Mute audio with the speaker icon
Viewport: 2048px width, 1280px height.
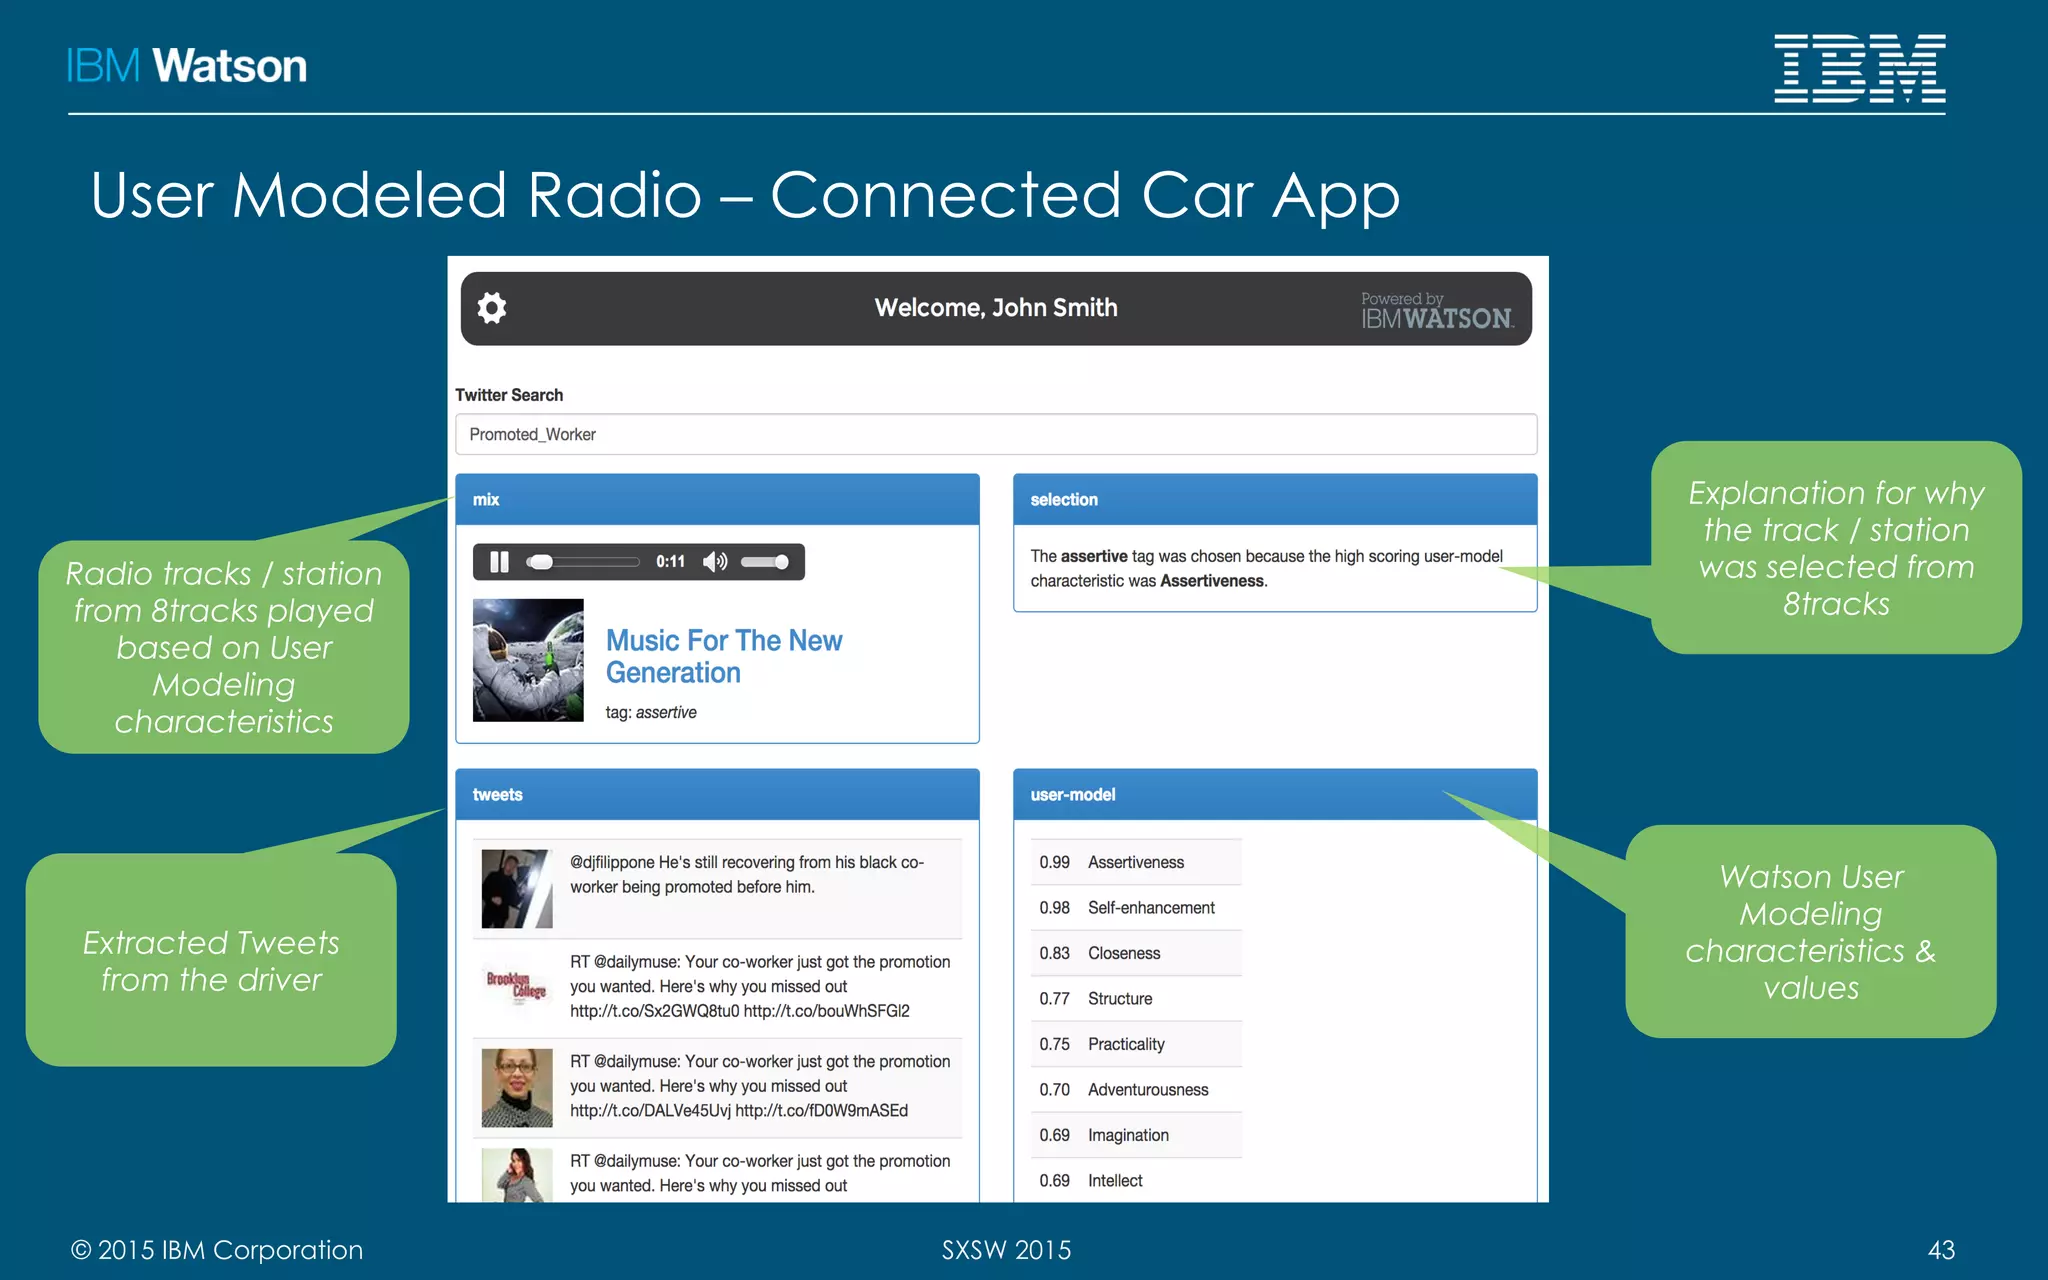click(715, 562)
